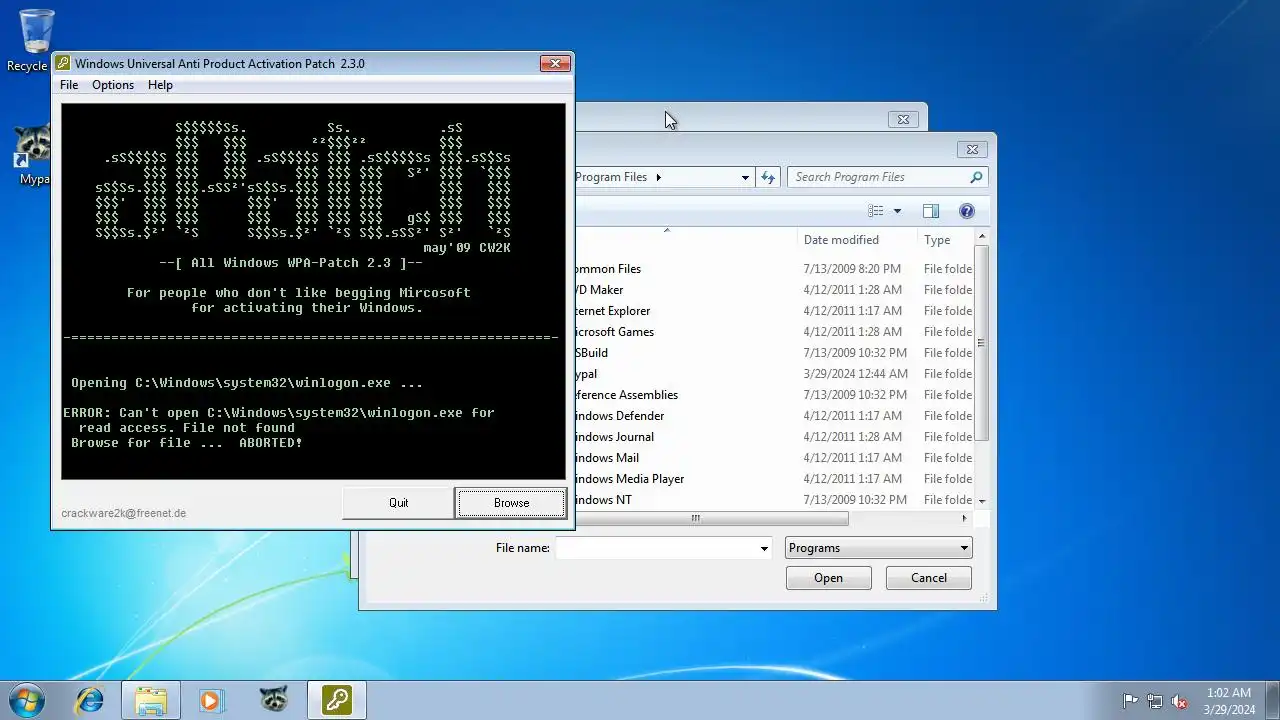Screen dimensions: 1280x720
Task: Click the Open button in file dialog
Action: pyautogui.click(x=828, y=578)
